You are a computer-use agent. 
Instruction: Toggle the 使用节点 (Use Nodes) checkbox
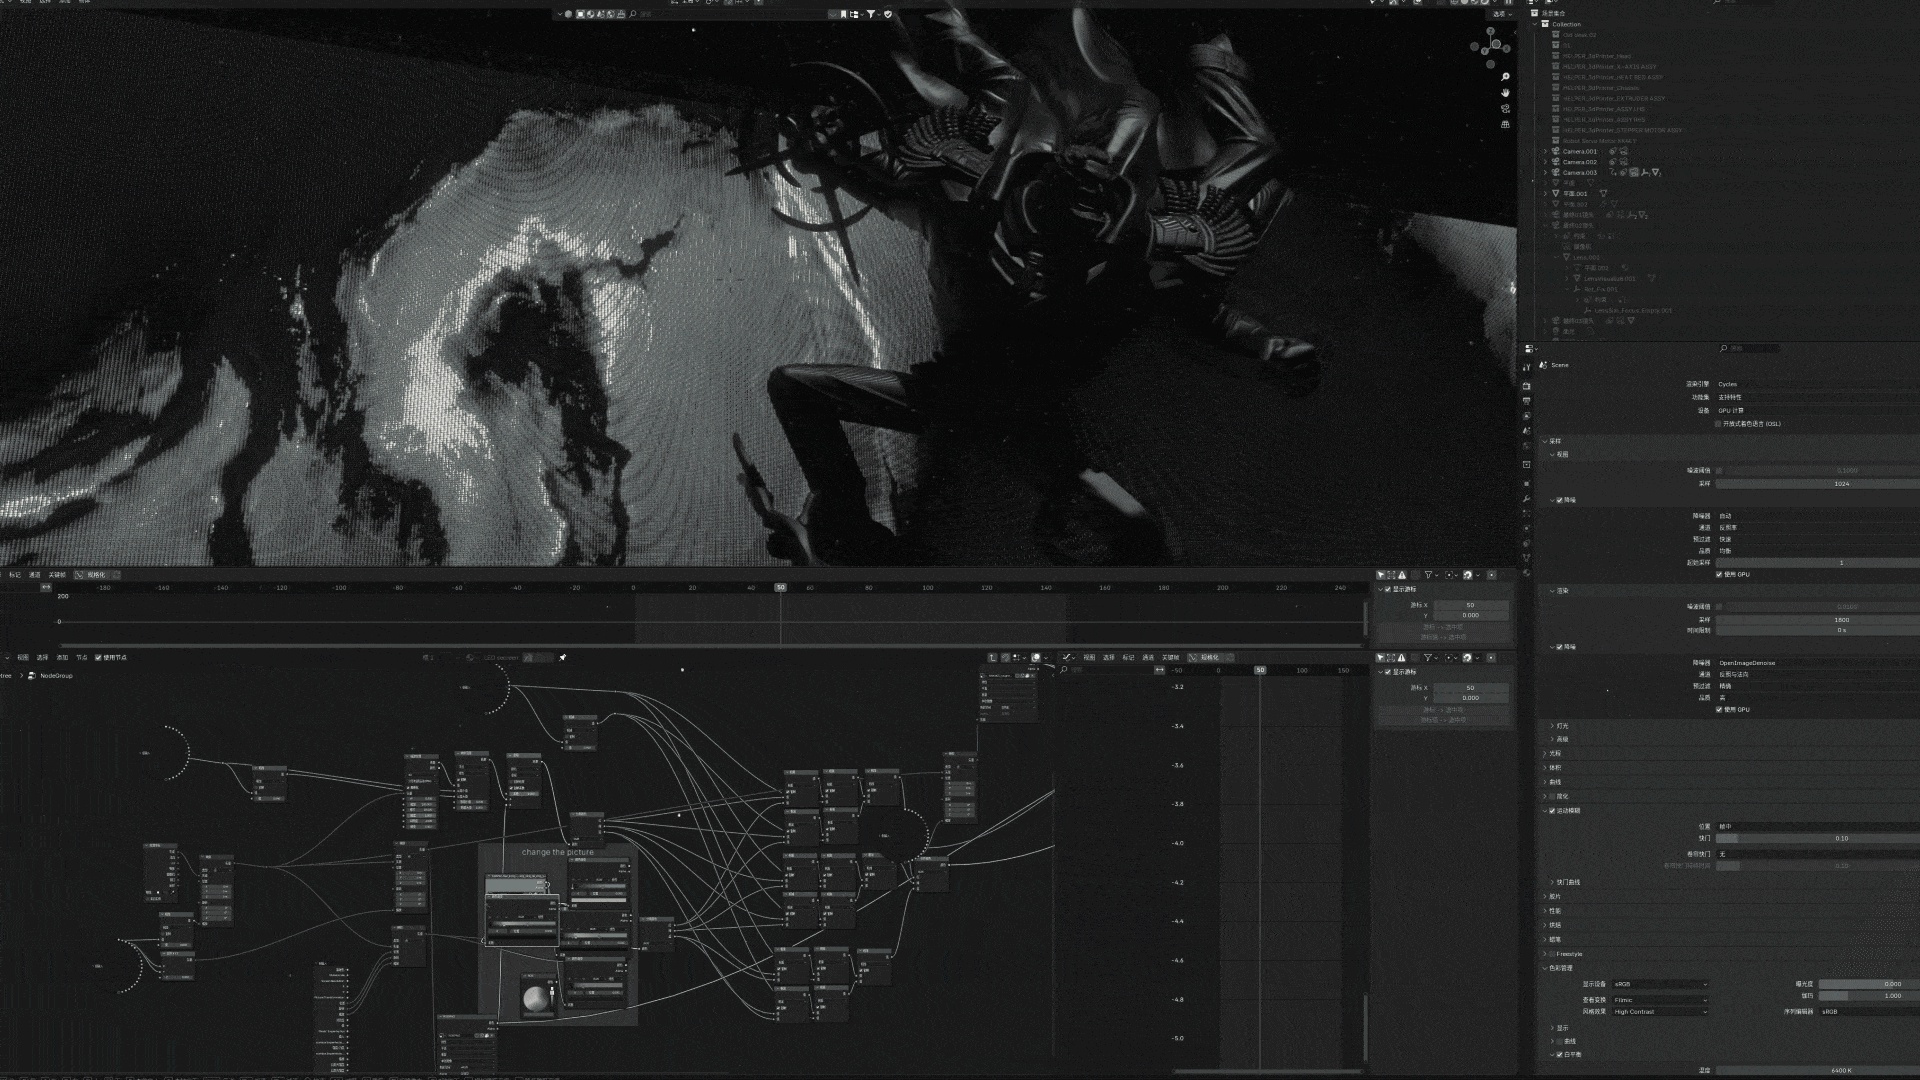(98, 658)
